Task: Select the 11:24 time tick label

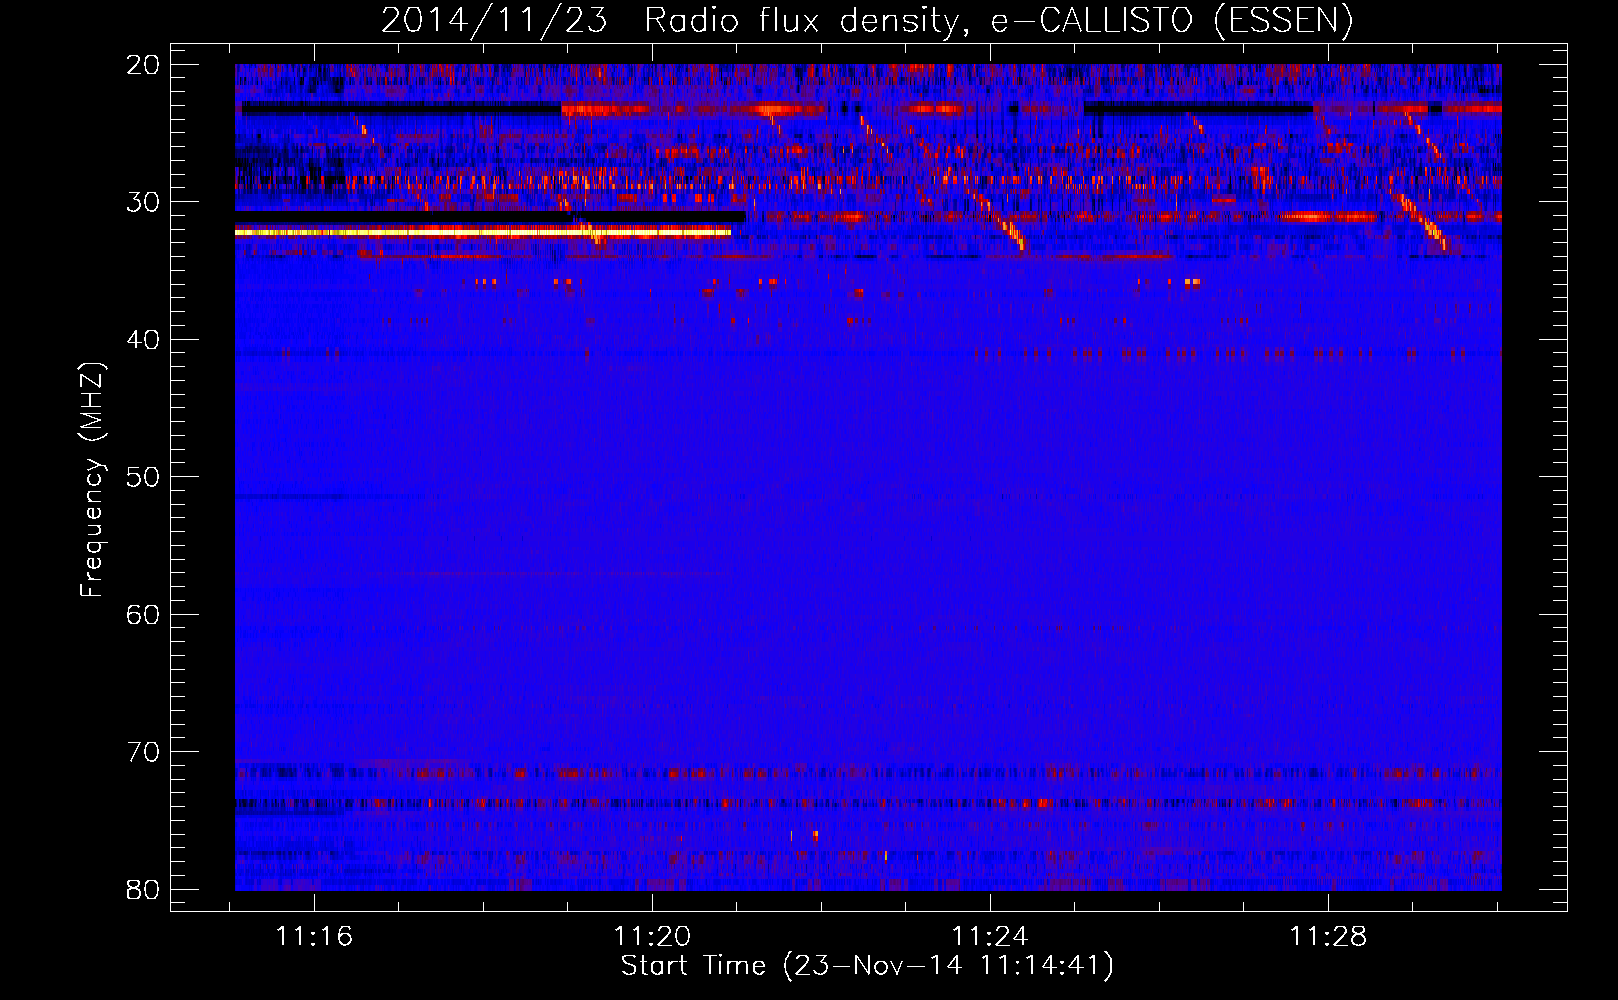Action: (990, 937)
